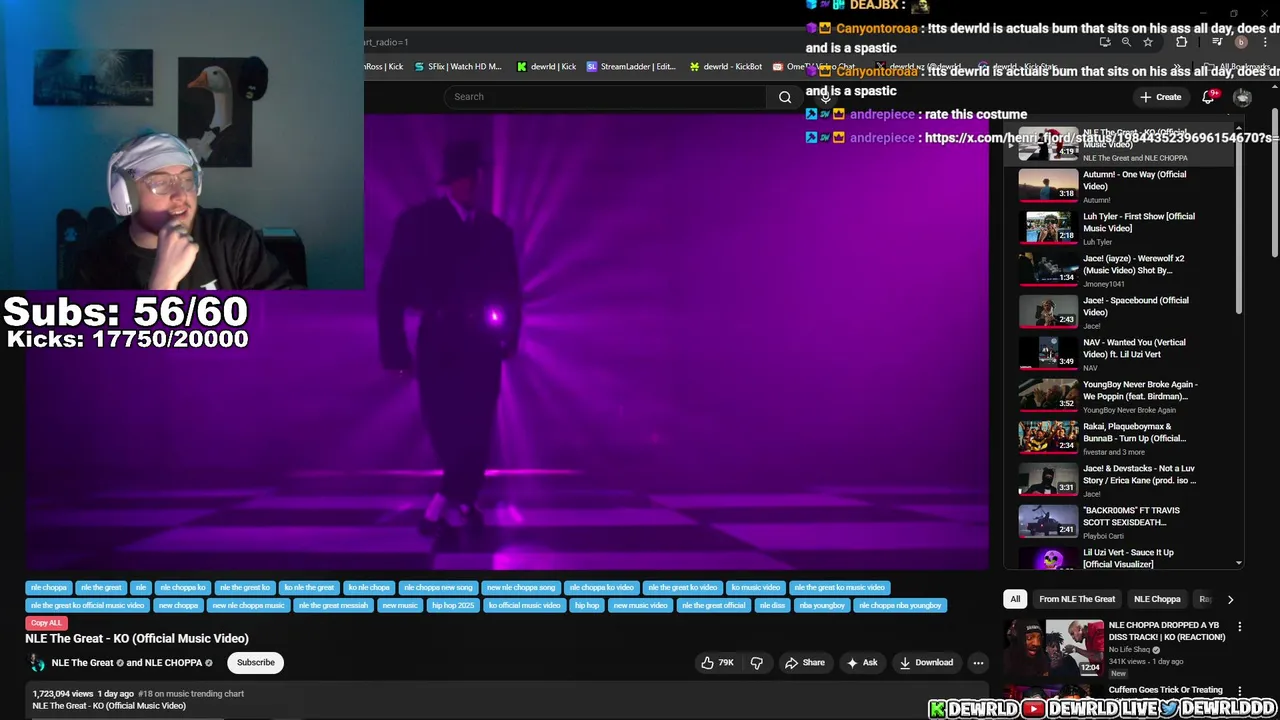Viewport: 1280px width, 720px height.
Task: Click the 'nle the great messiah' tag
Action: click(333, 605)
